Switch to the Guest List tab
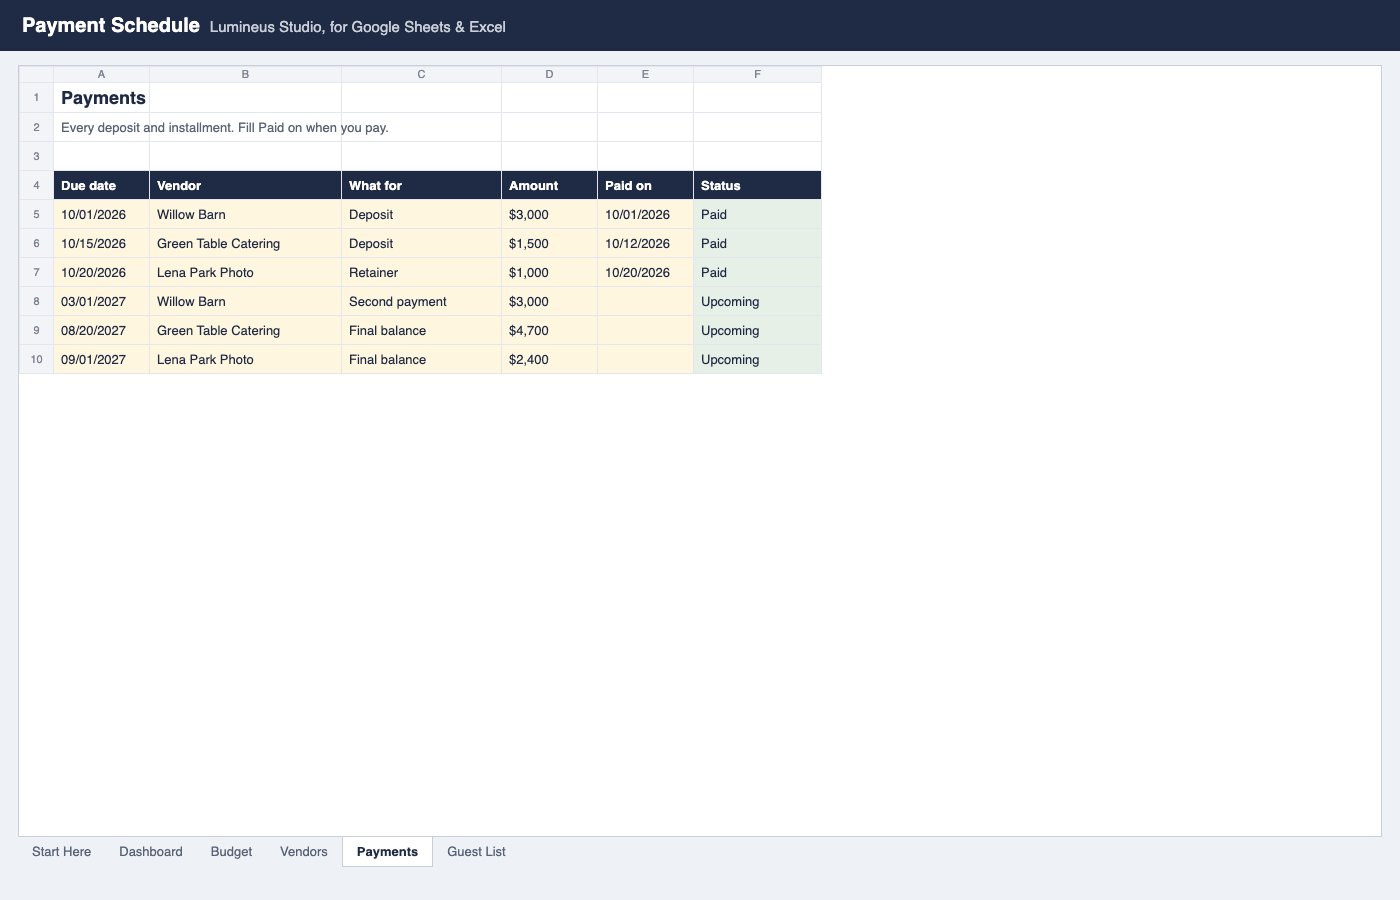Viewport: 1400px width, 900px height. (476, 852)
